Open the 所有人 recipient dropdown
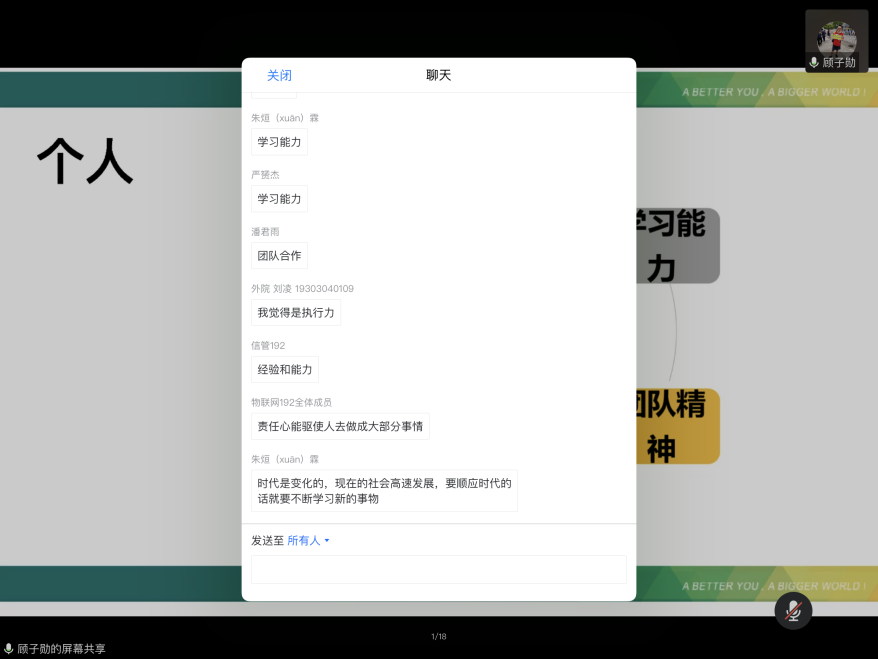The width and height of the screenshot is (878, 659). [x=305, y=540]
